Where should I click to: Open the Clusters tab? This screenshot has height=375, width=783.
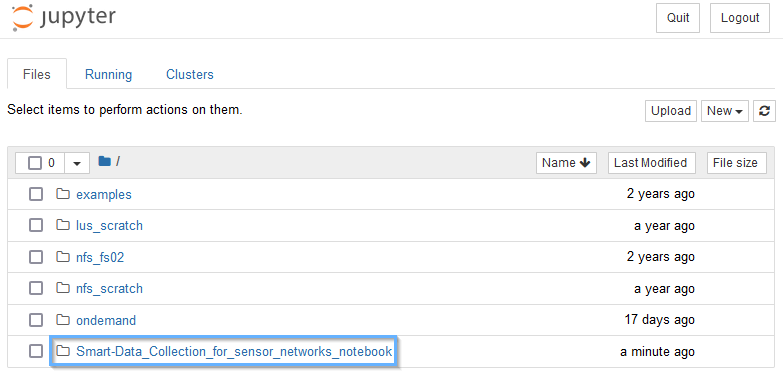[190, 74]
